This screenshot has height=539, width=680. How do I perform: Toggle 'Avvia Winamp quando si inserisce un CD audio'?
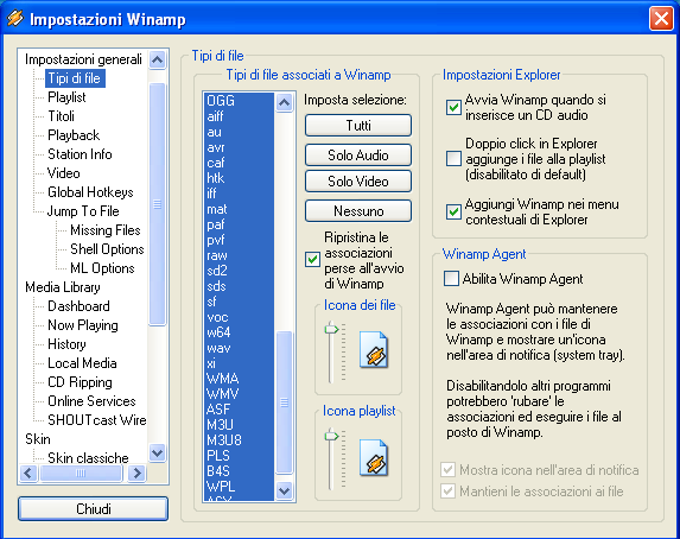coord(454,107)
